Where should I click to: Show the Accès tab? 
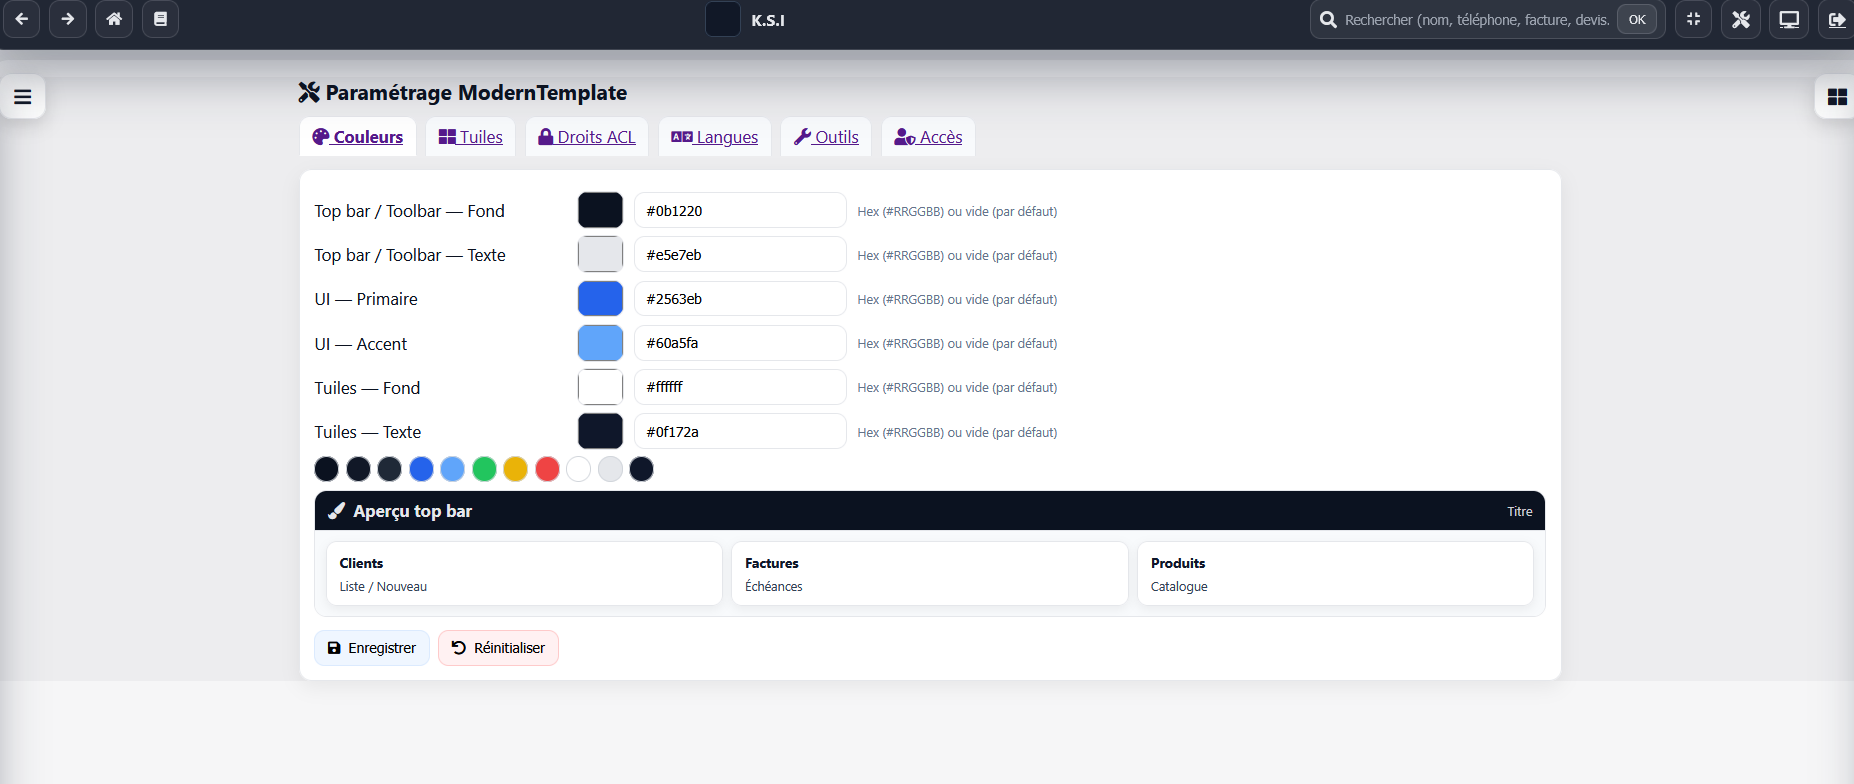[x=928, y=137]
